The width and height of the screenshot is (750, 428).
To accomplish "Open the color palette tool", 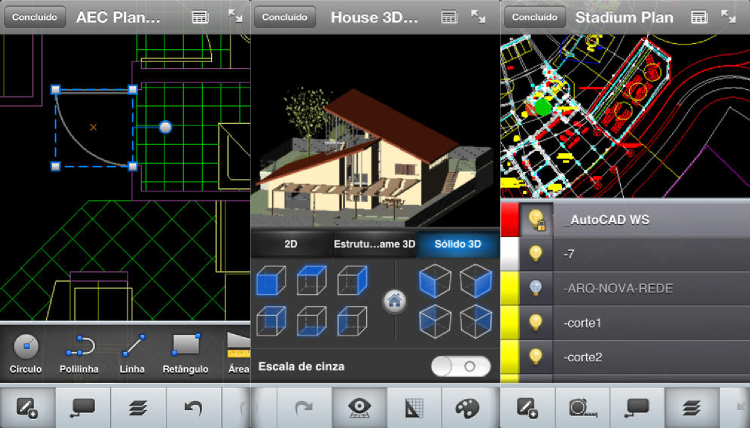I will click(x=467, y=408).
